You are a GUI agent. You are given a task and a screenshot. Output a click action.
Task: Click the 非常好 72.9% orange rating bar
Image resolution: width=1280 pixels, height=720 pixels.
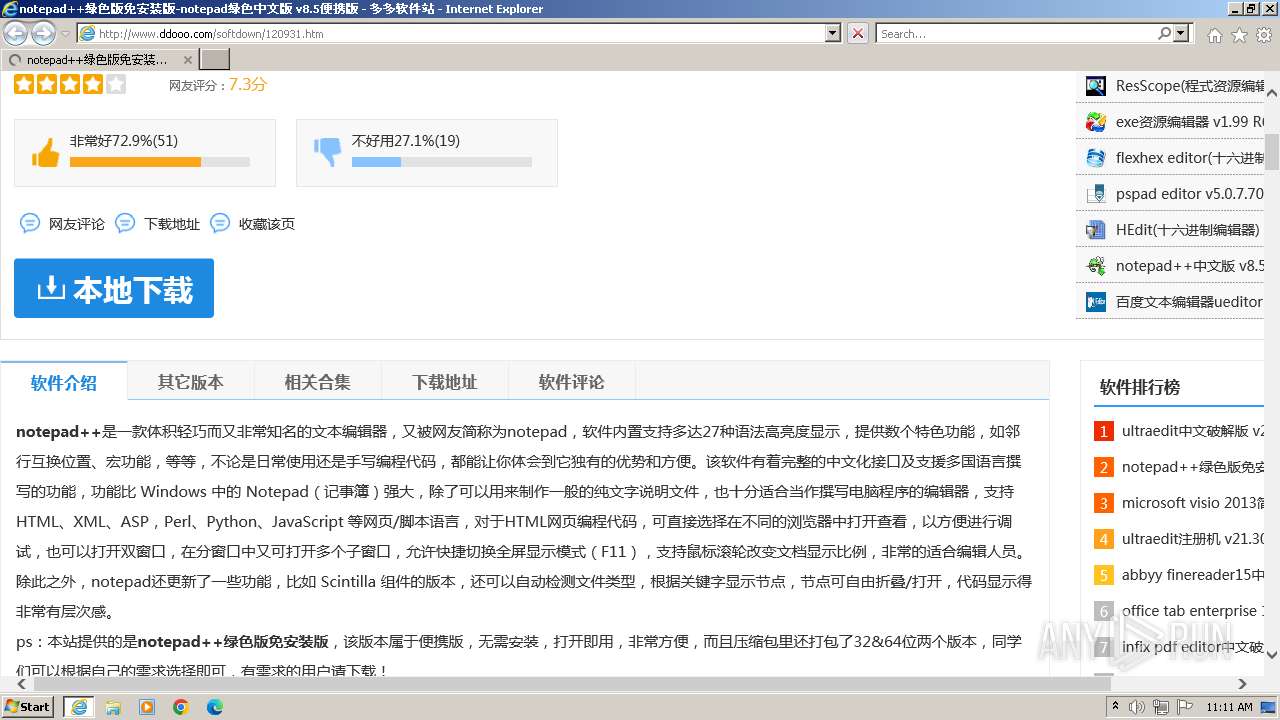(x=135, y=161)
